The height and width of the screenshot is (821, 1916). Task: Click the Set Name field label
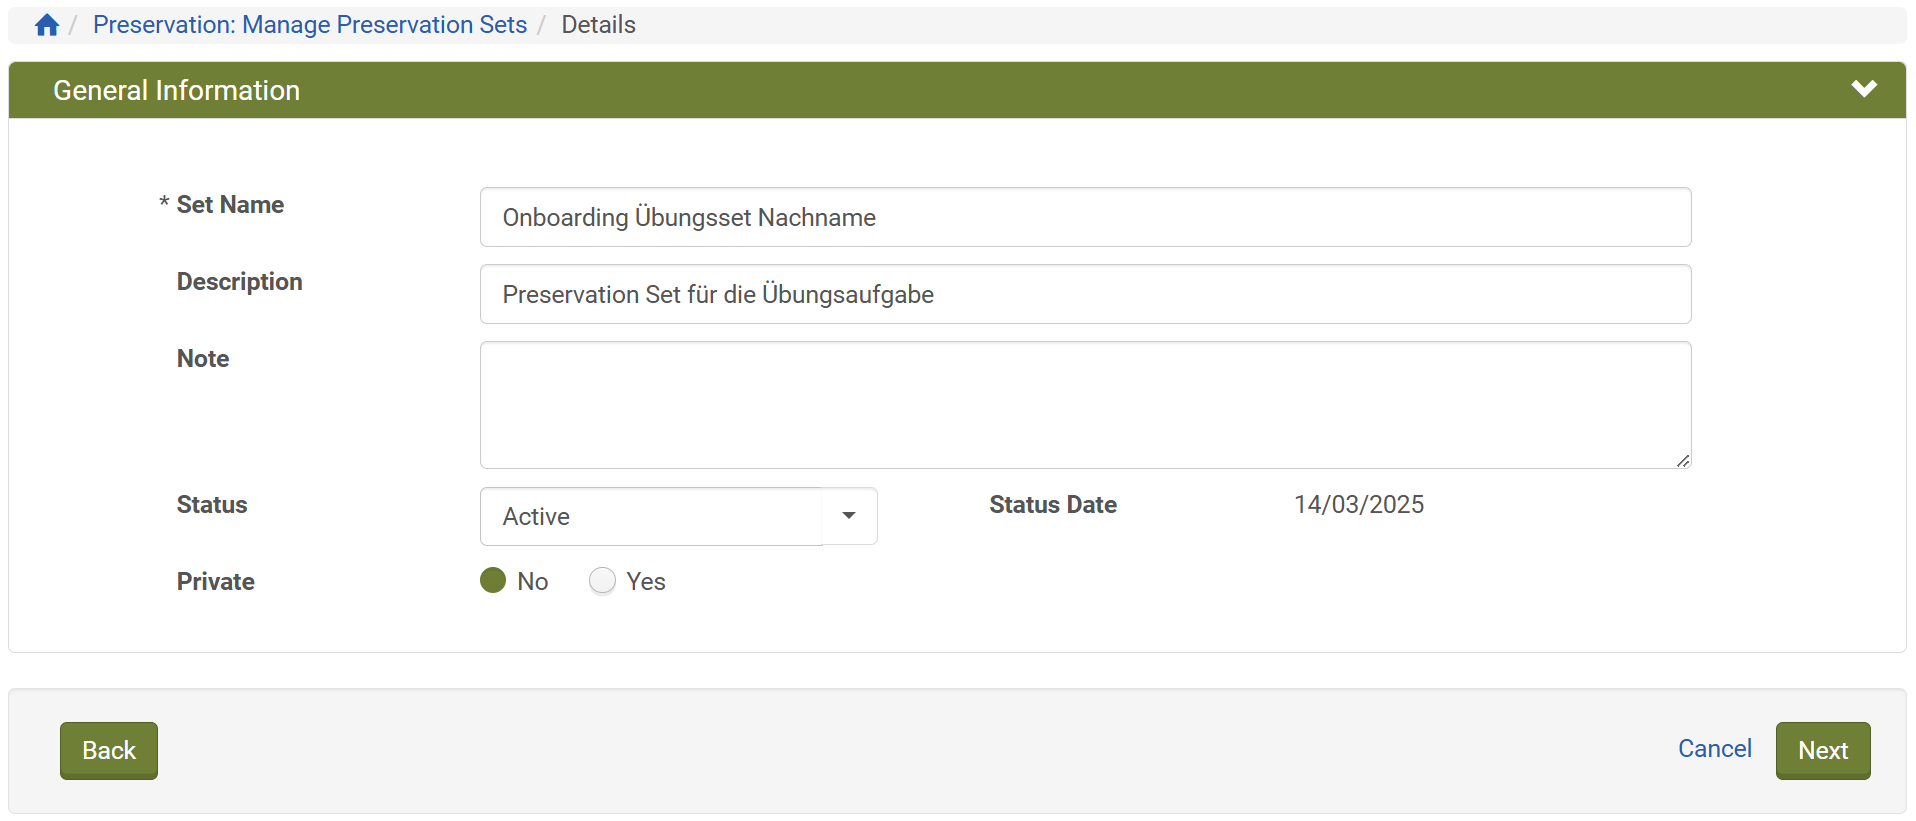(230, 205)
